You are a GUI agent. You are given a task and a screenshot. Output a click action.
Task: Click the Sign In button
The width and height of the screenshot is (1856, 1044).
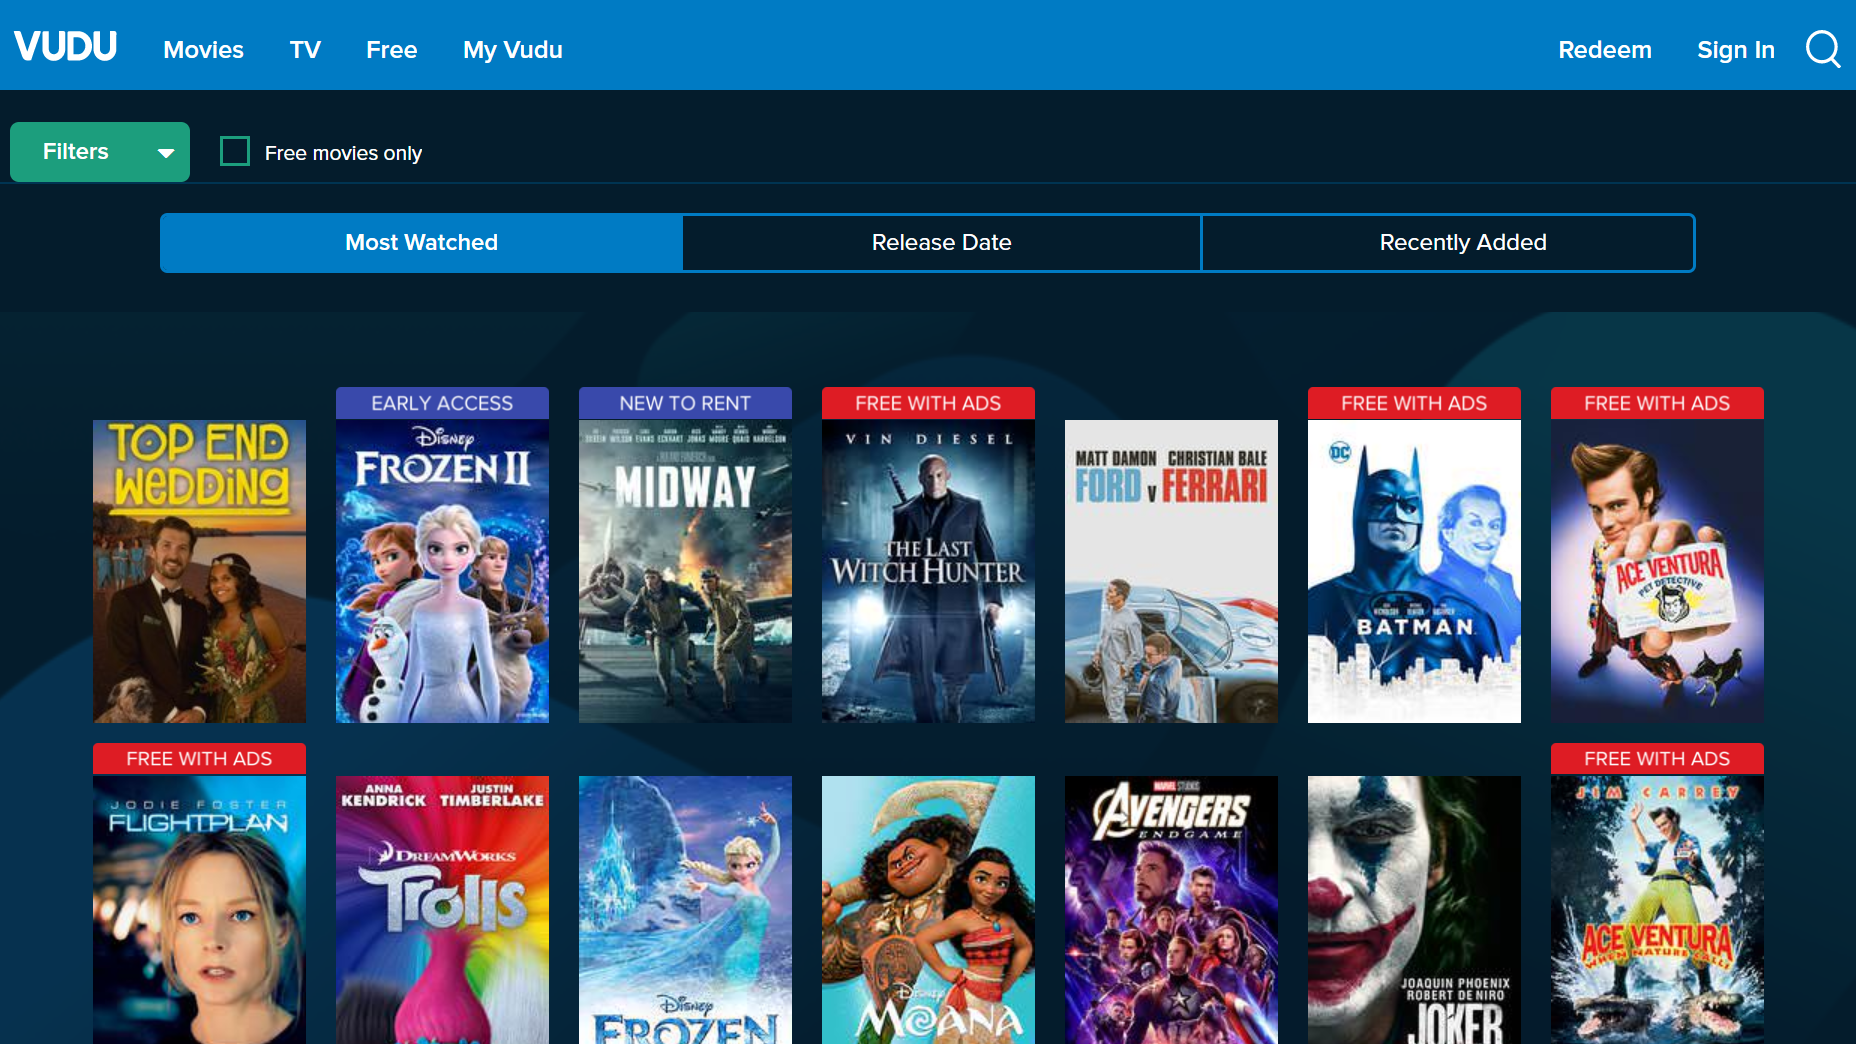point(1736,49)
